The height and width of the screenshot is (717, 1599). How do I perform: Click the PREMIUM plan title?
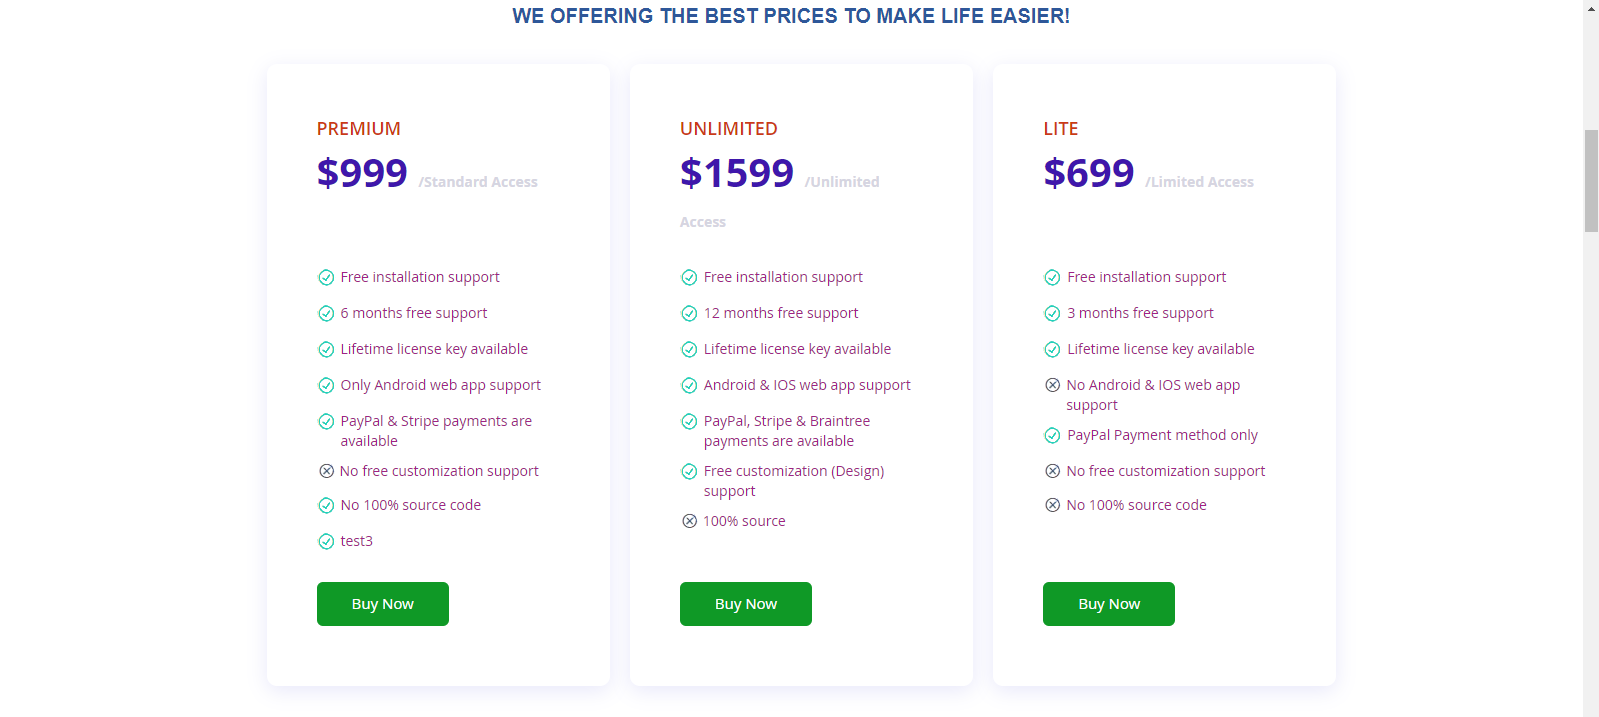pos(359,129)
